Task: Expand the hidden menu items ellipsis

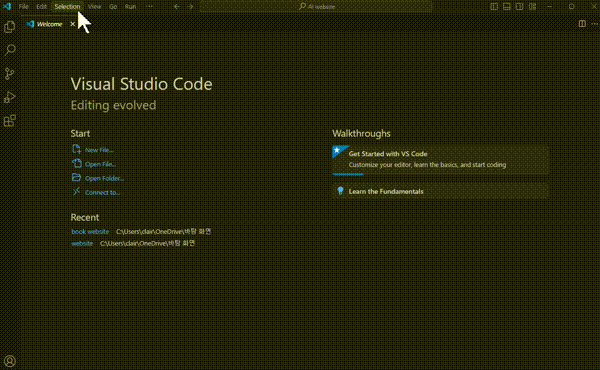Action: 150,7
